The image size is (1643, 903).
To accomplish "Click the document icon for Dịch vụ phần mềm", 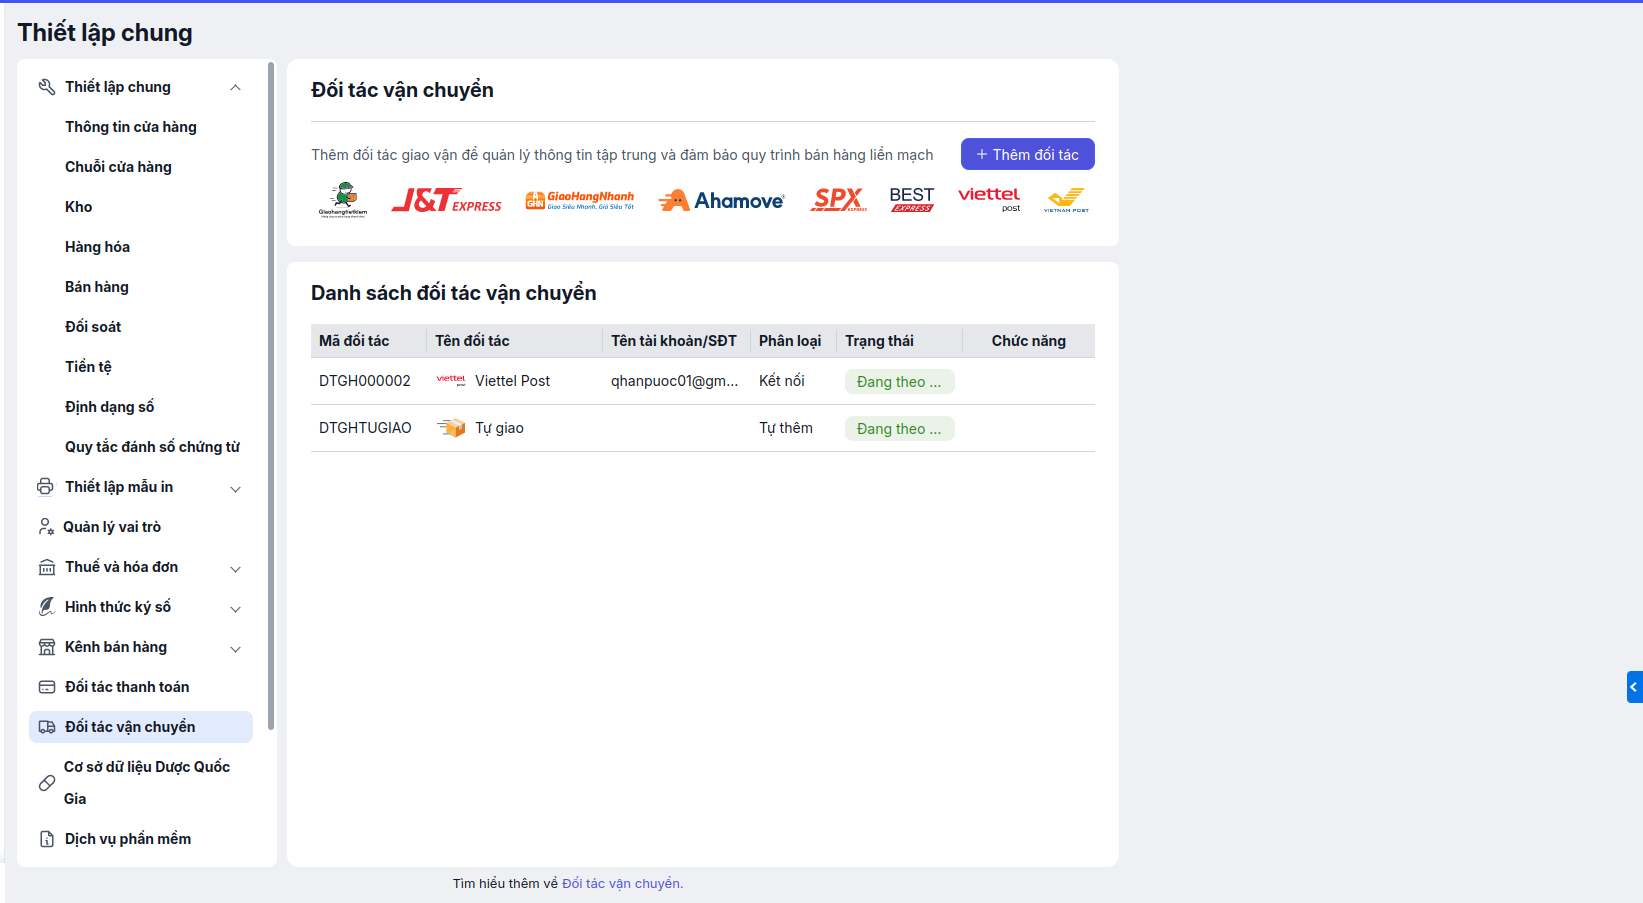I will pos(46,839).
